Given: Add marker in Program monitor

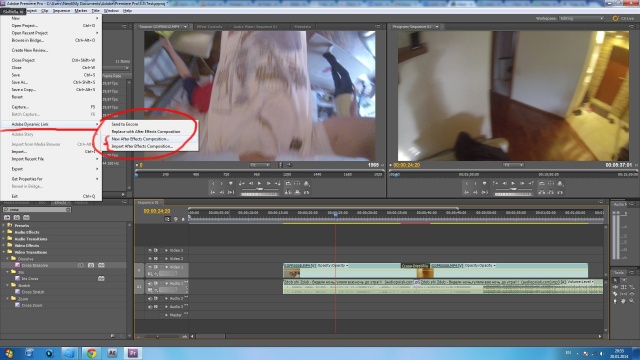Looking at the screenshot, I should coord(484,184).
